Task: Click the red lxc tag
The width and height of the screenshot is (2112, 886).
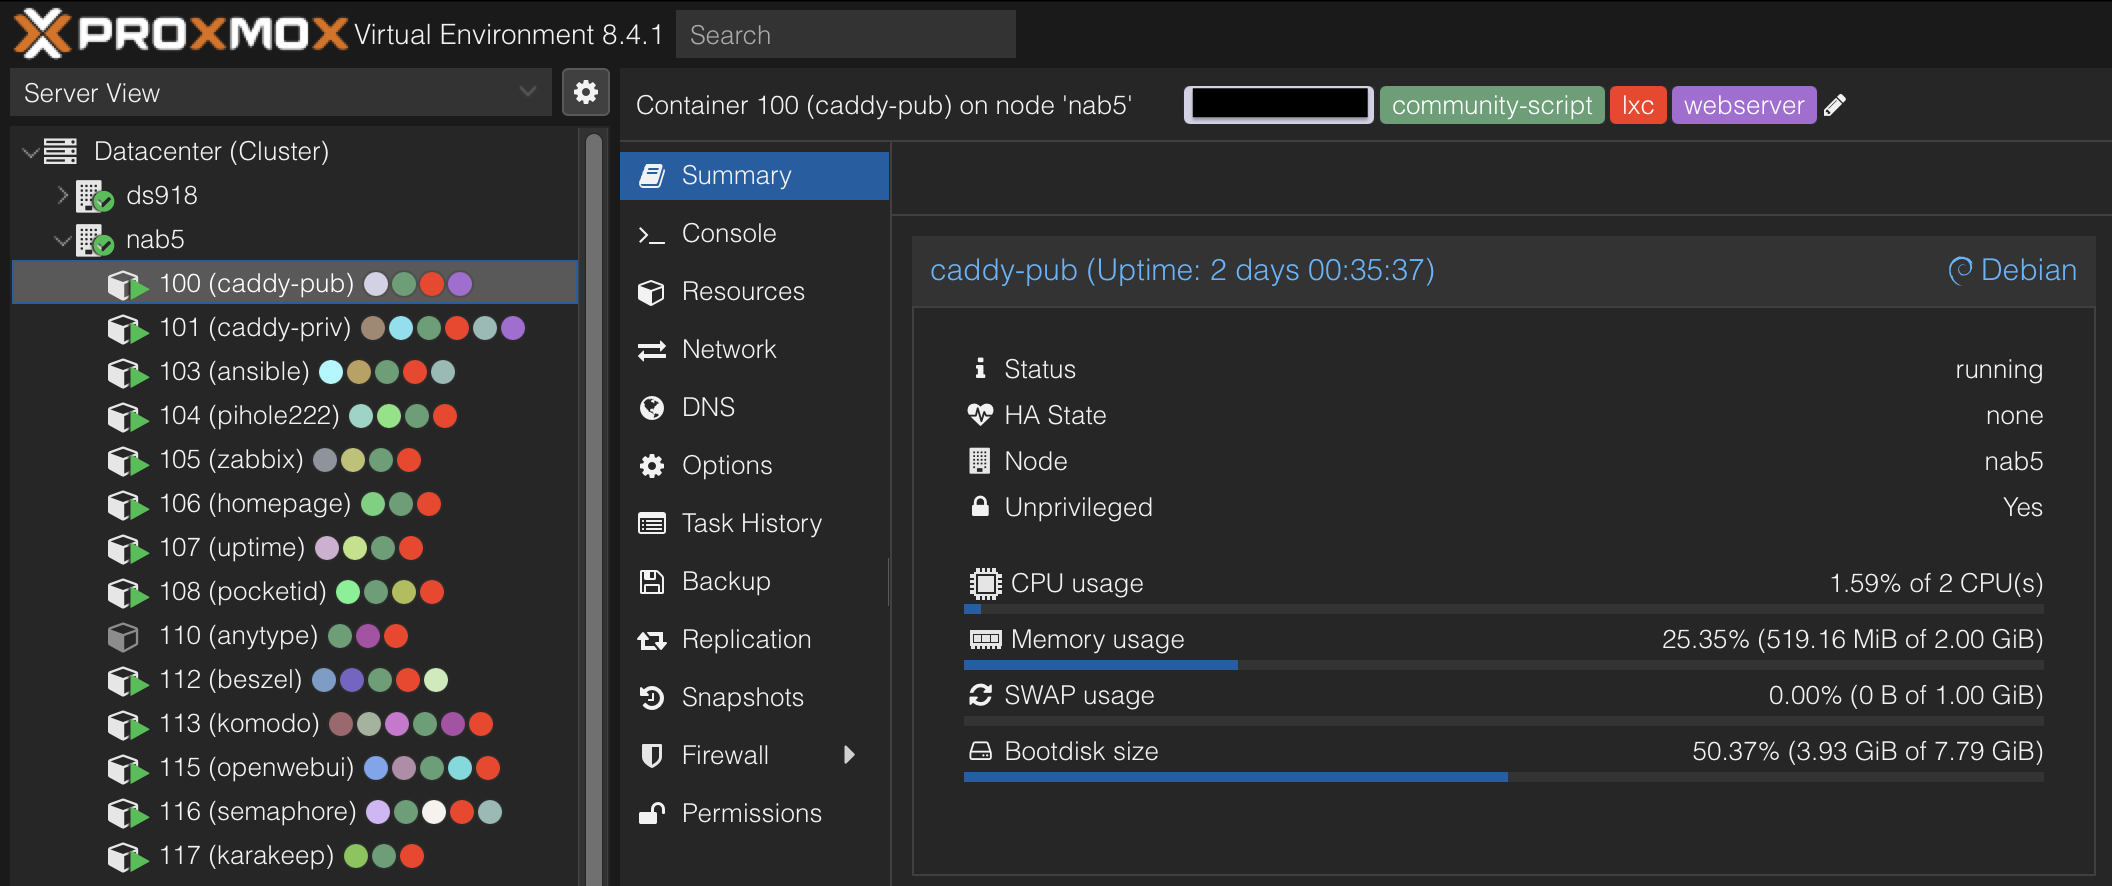Action: (x=1638, y=105)
